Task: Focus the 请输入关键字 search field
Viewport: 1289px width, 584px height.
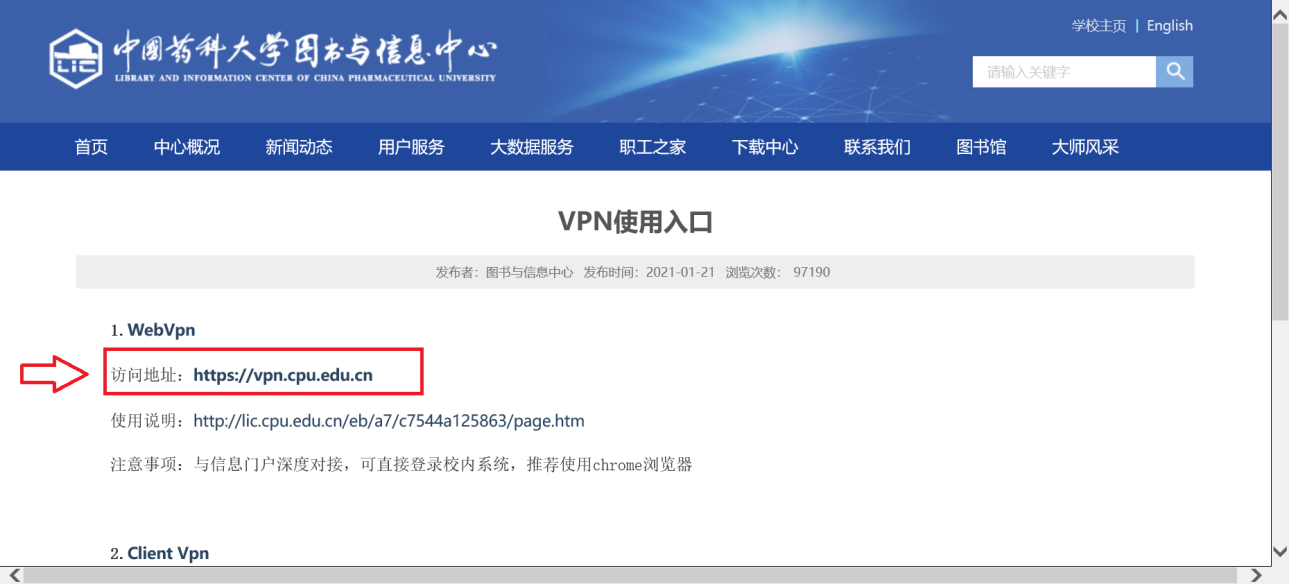Action: pyautogui.click(x=1063, y=72)
